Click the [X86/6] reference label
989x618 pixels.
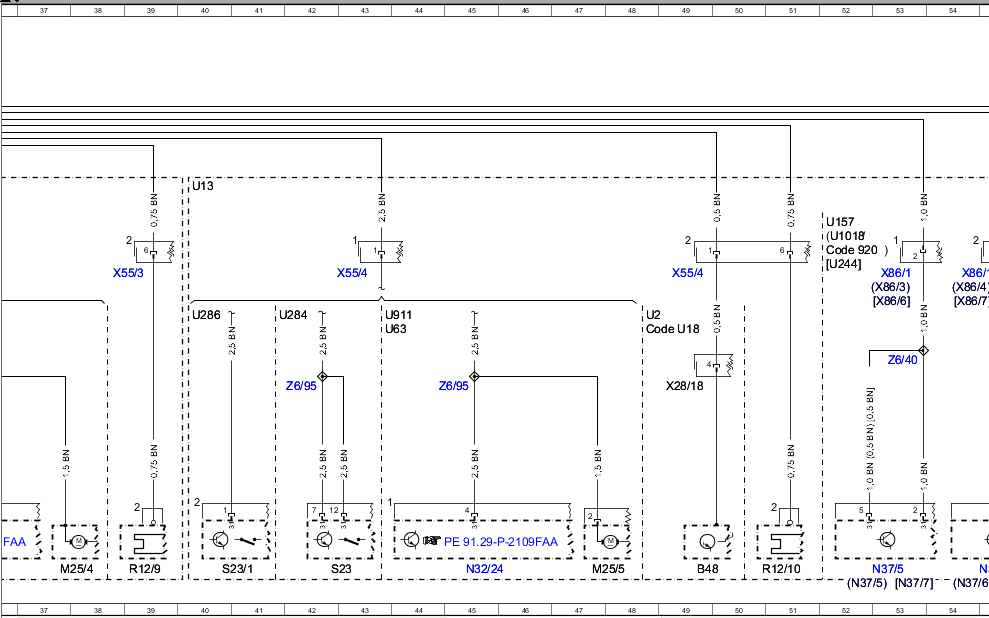892,301
